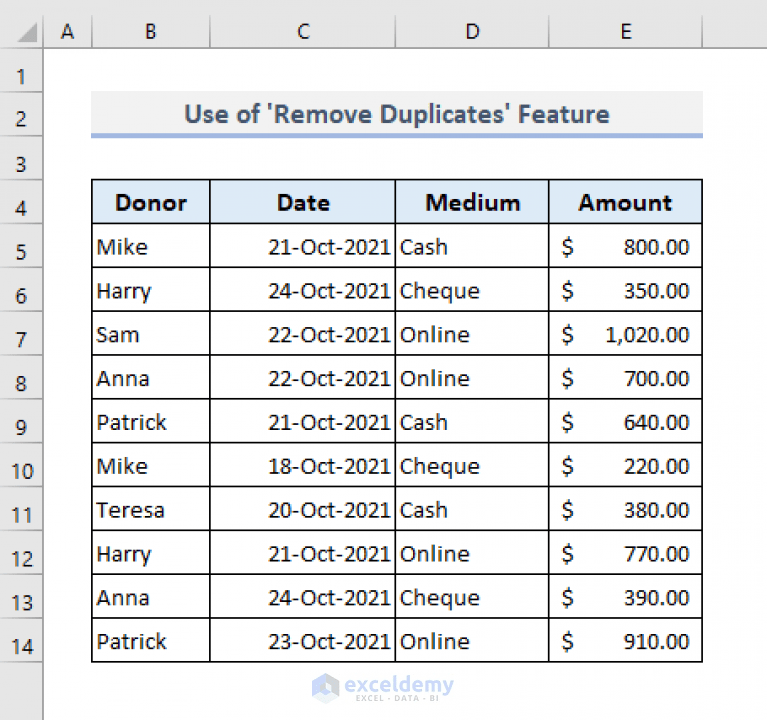Image resolution: width=767 pixels, height=720 pixels.
Task: Select date 24-Oct-2021 in row 6
Action: point(303,290)
